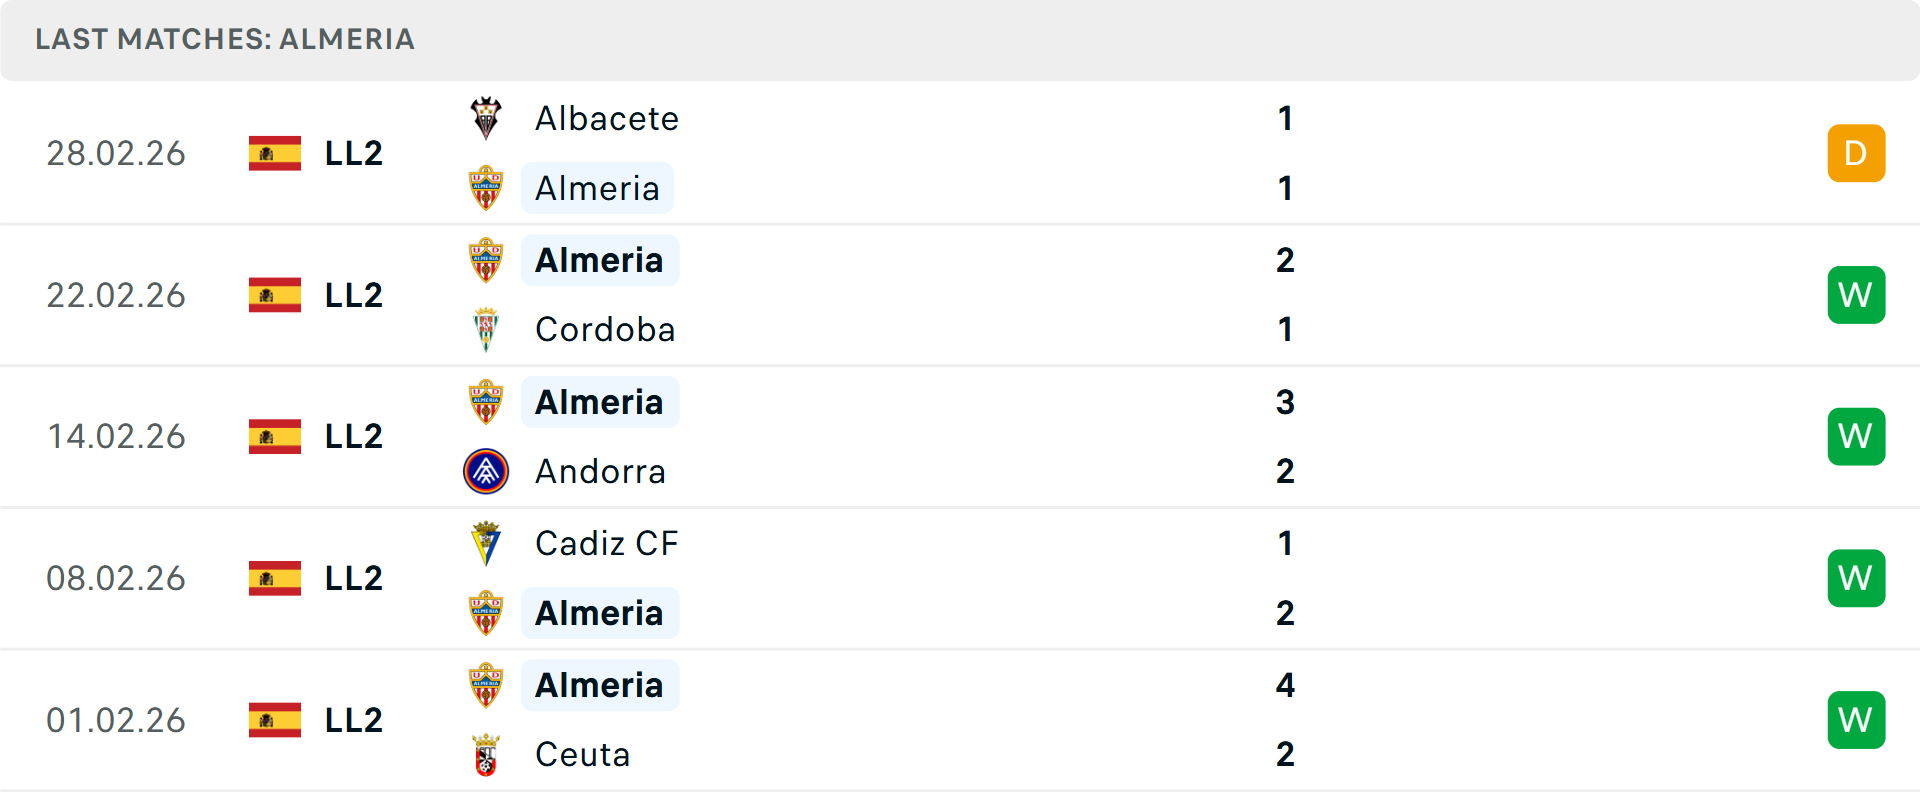1920x792 pixels.
Task: Click the LL2 league label for 14.02.26
Action: [354, 436]
